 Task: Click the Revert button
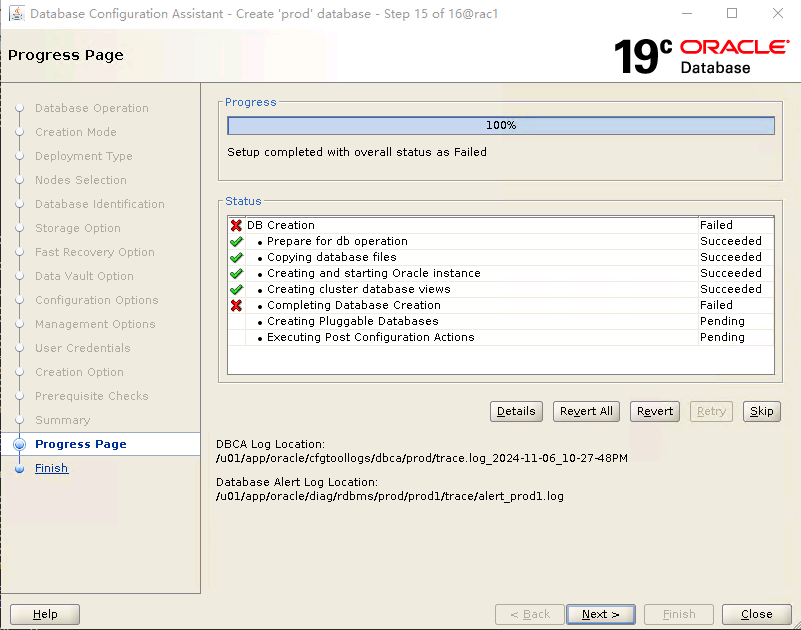(654, 411)
